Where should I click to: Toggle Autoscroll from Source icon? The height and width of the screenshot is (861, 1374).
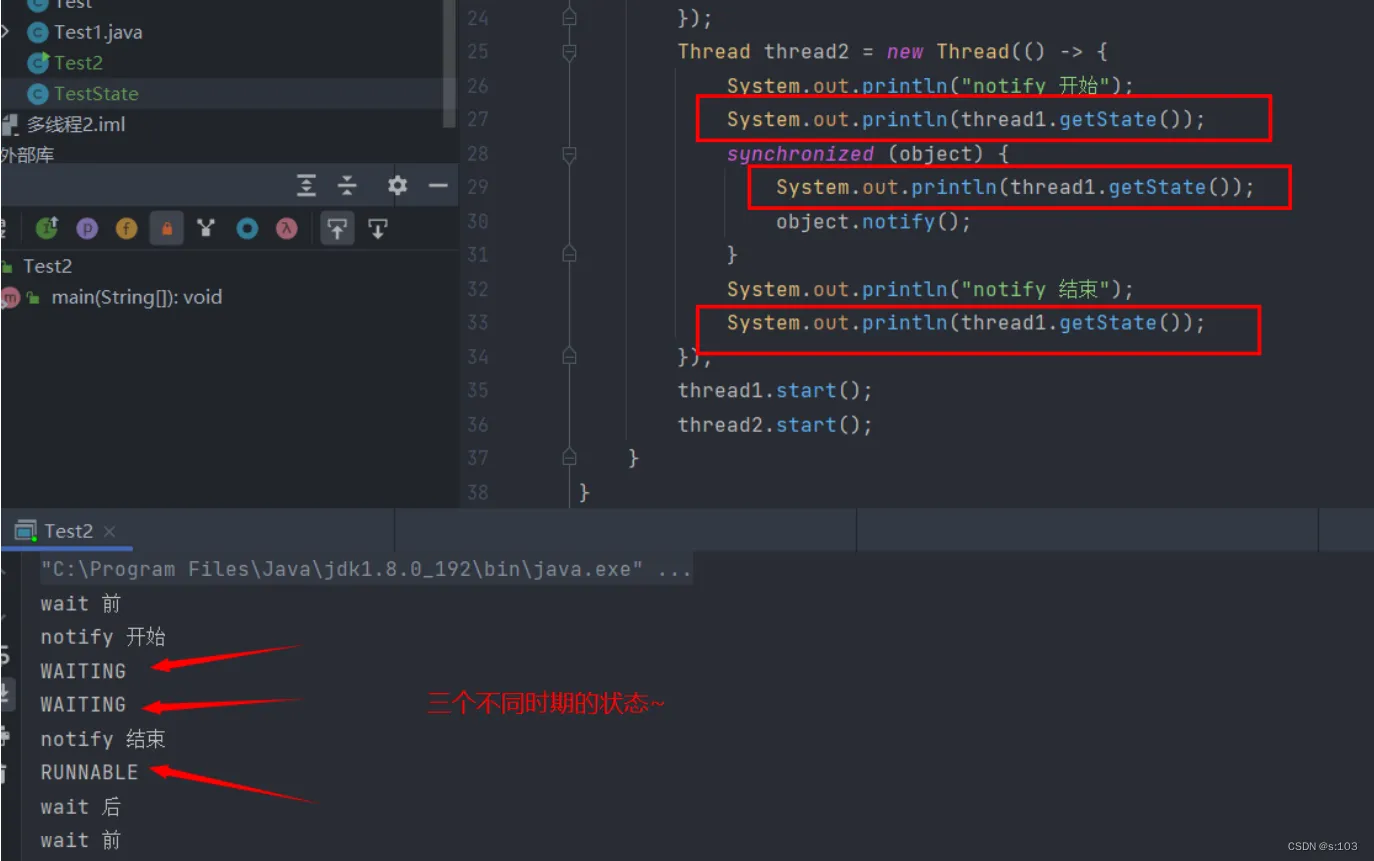click(377, 228)
